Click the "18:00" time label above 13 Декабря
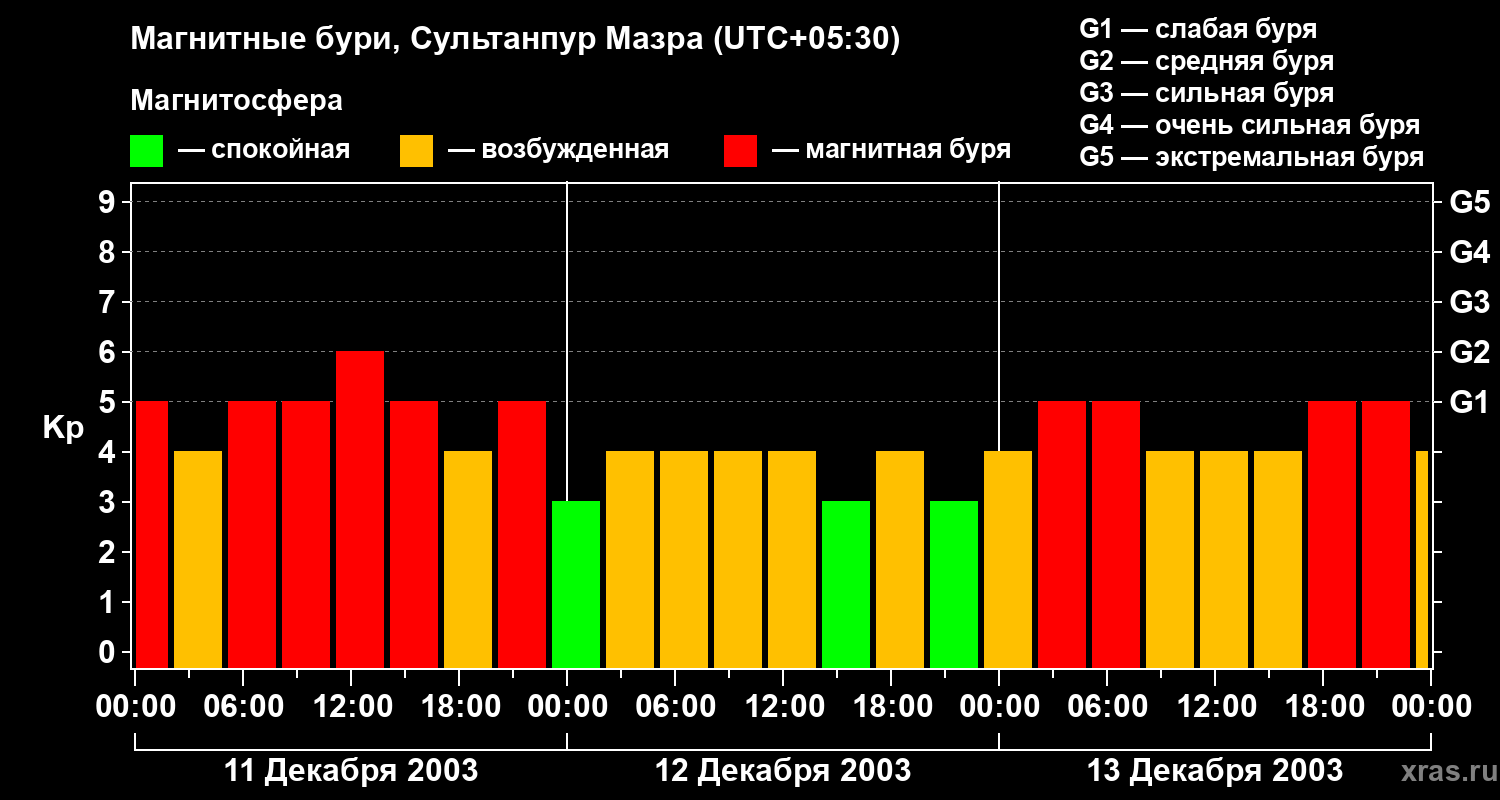This screenshot has width=1500, height=800. [1323, 706]
